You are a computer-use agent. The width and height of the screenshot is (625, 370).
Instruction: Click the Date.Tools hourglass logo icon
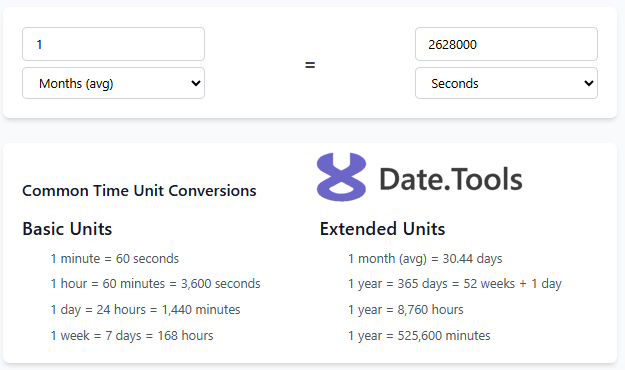pos(341,177)
